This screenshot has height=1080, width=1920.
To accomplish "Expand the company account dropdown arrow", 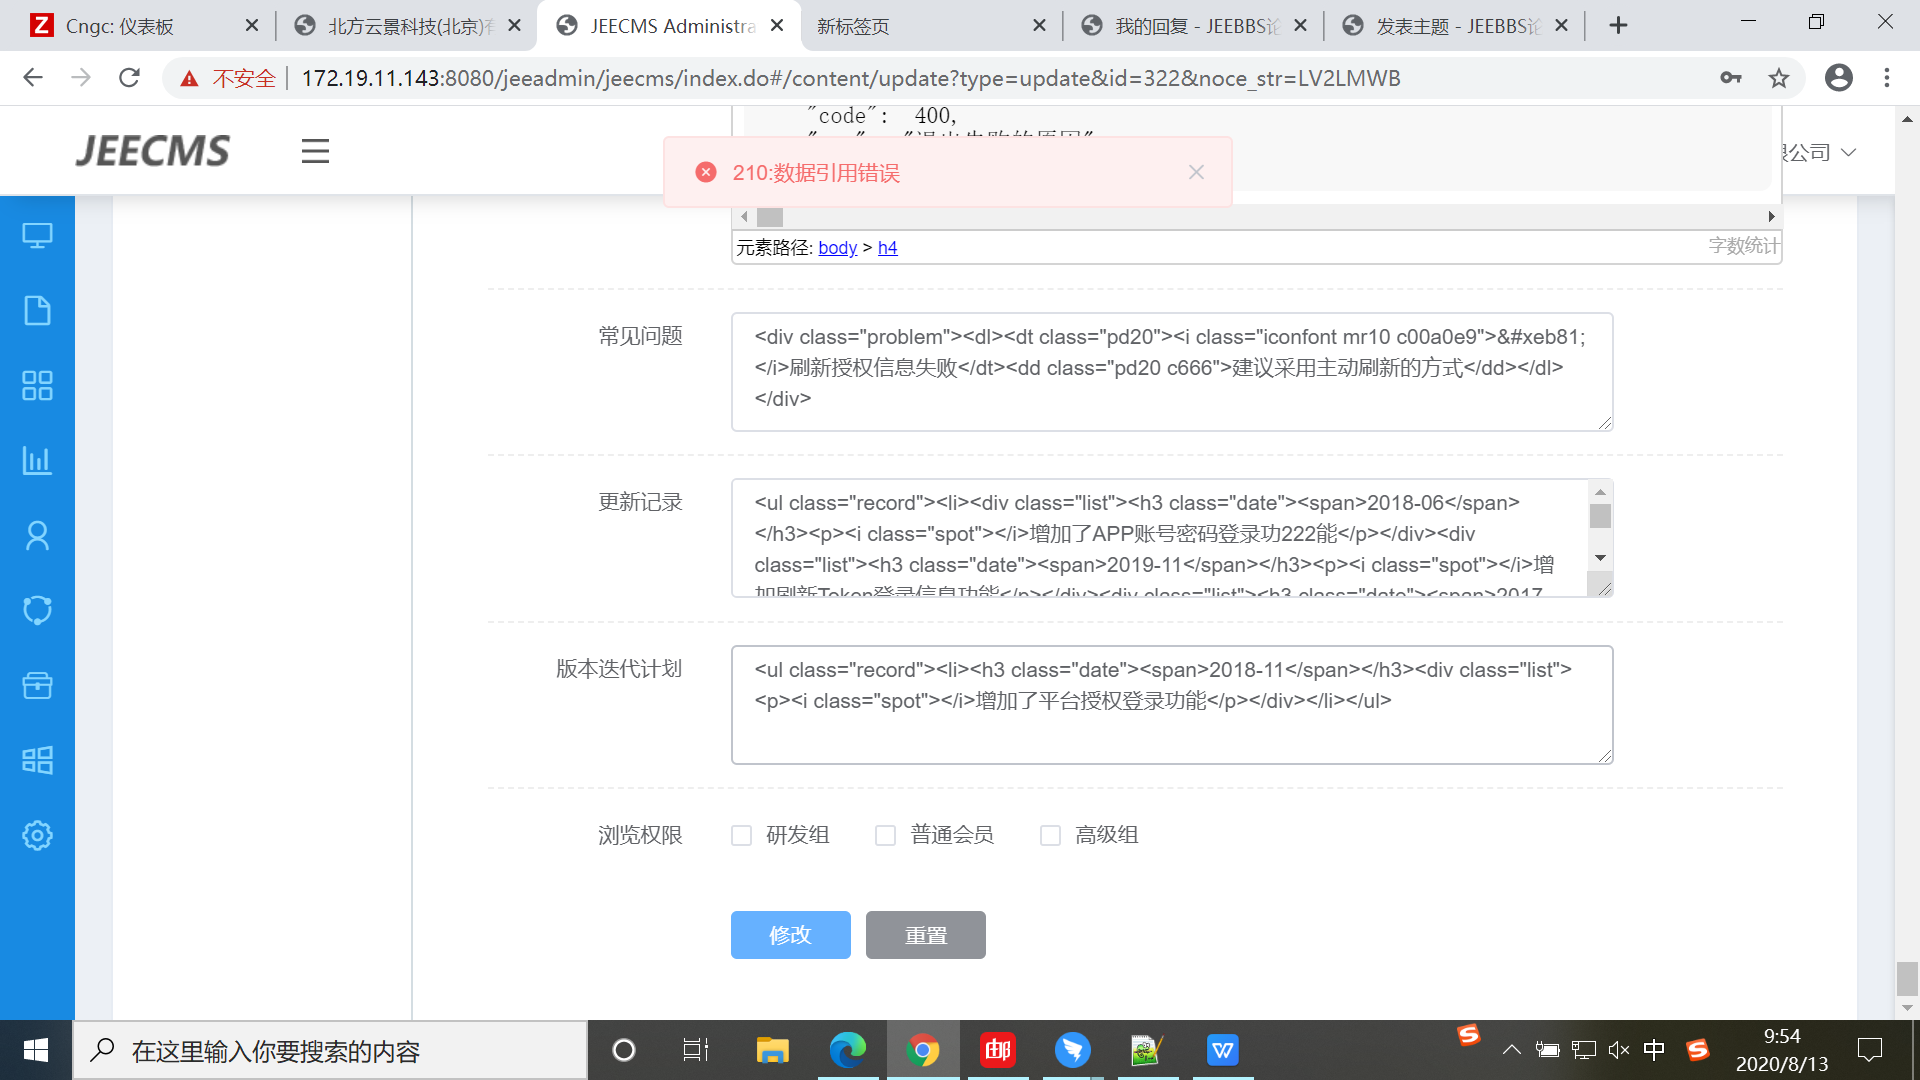I will click(1848, 153).
